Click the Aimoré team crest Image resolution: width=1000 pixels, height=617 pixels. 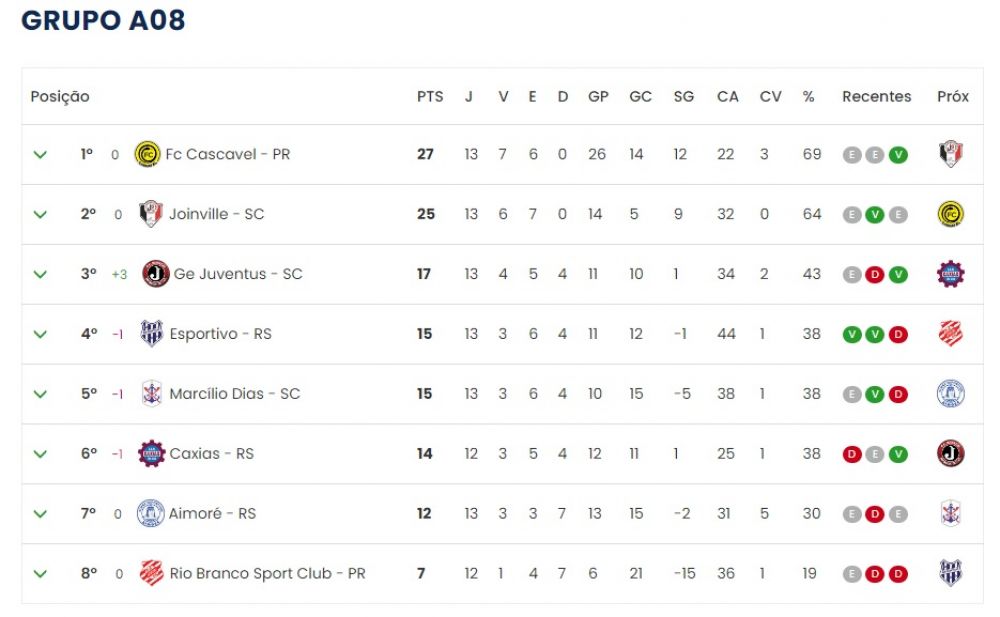point(151,514)
